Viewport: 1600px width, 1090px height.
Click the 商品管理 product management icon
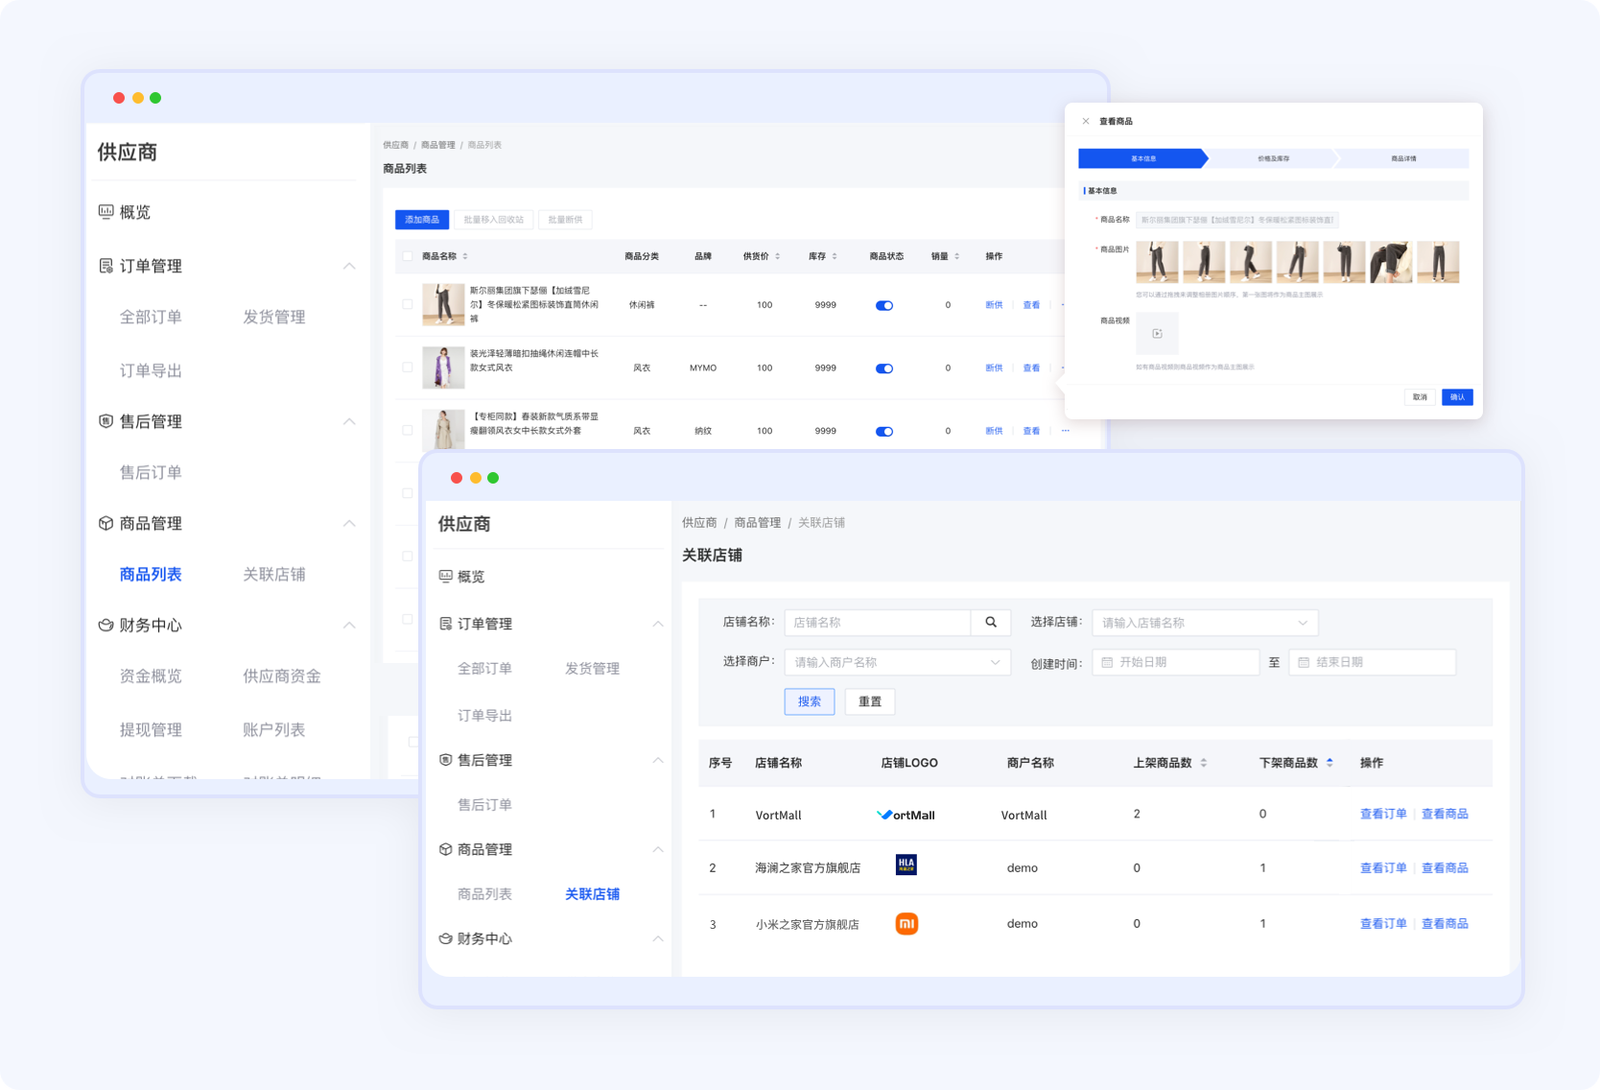click(x=445, y=849)
